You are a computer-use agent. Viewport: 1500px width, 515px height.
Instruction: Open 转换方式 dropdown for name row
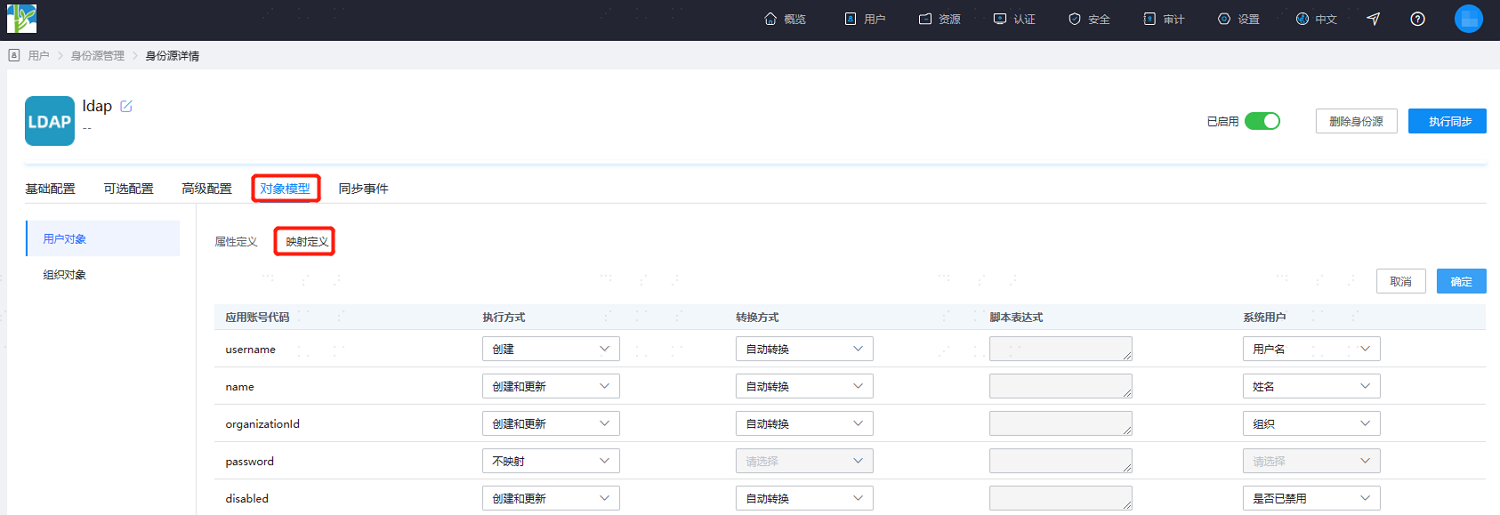tap(804, 386)
